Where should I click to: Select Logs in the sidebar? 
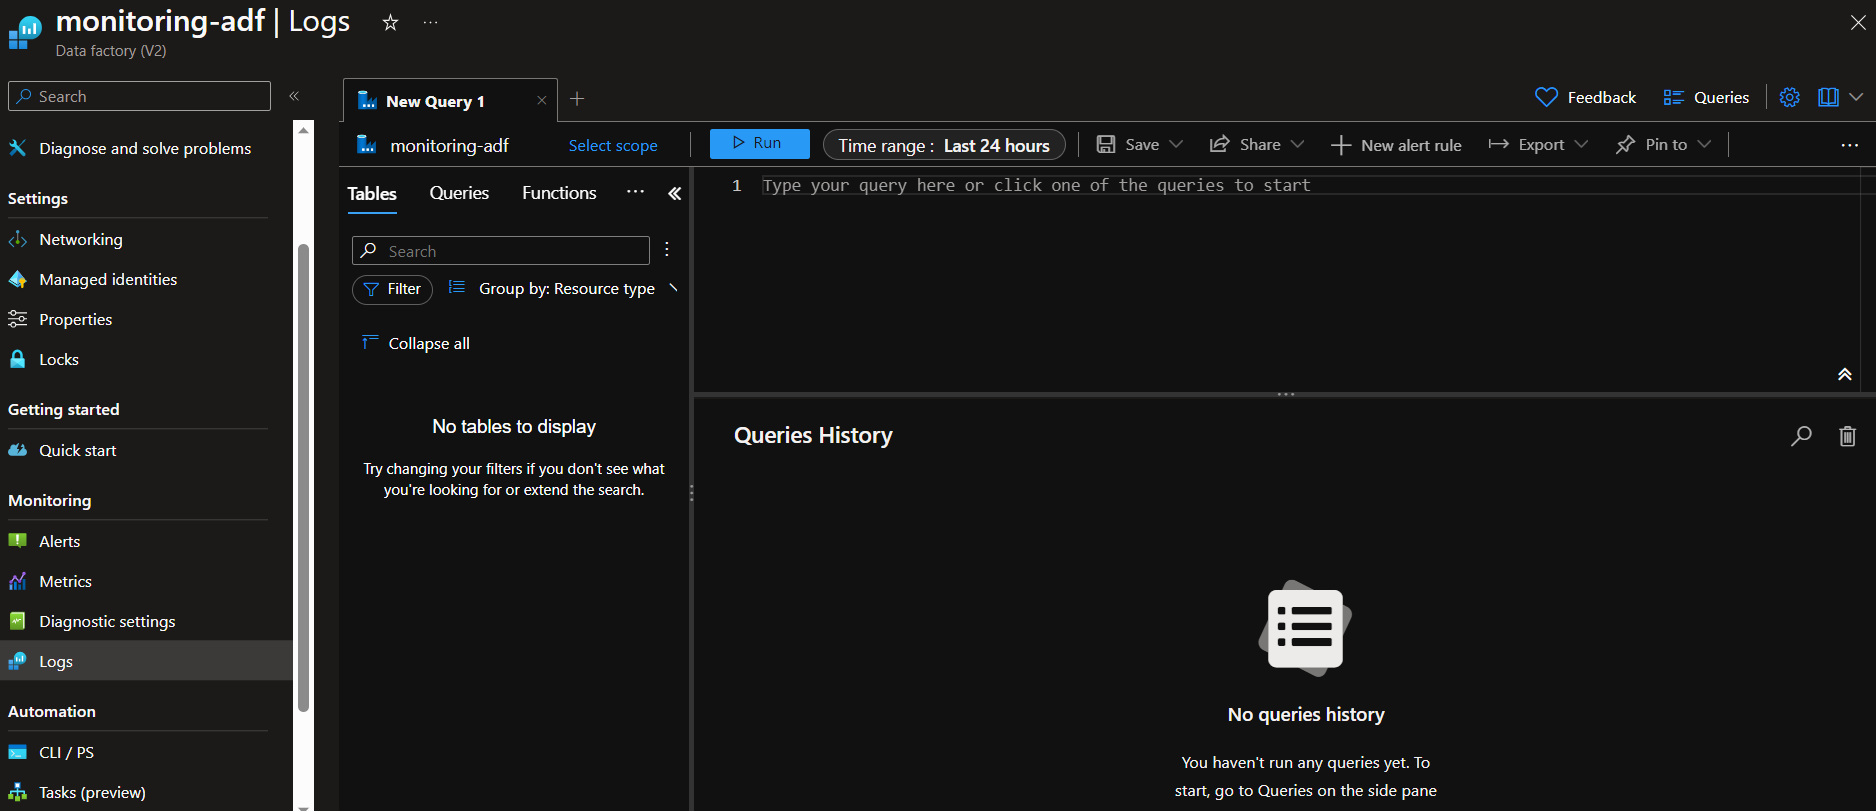146,661
